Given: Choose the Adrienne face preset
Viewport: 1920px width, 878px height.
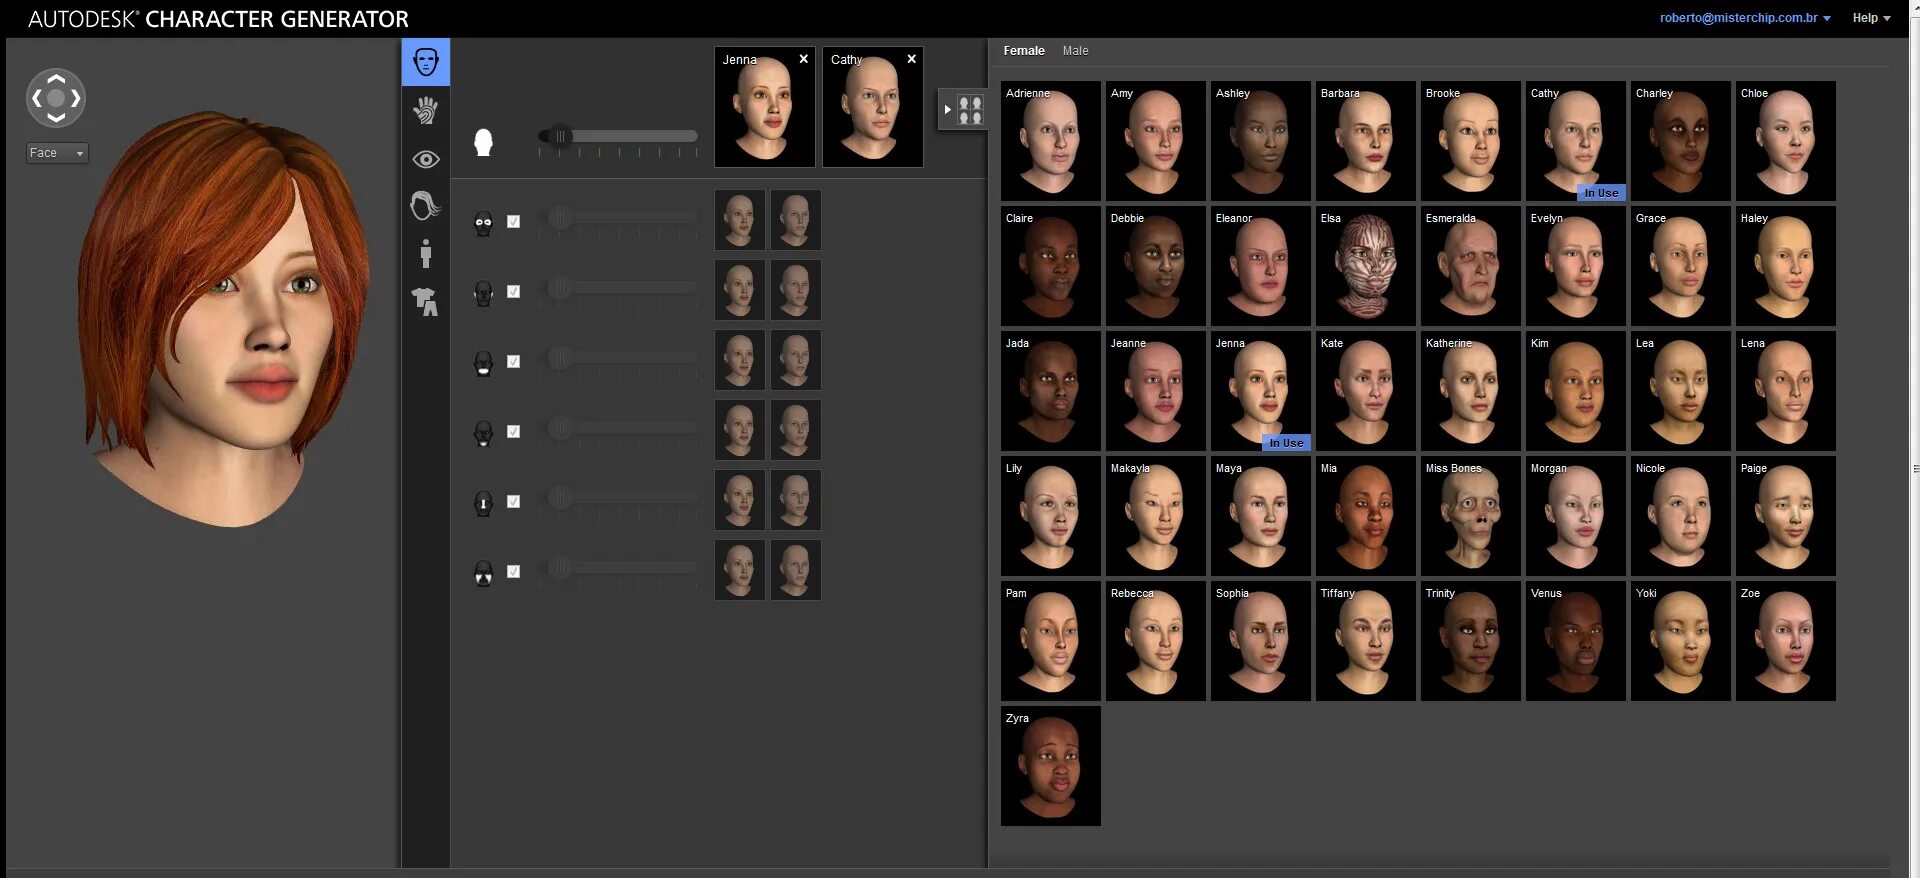Looking at the screenshot, I should (x=1051, y=141).
